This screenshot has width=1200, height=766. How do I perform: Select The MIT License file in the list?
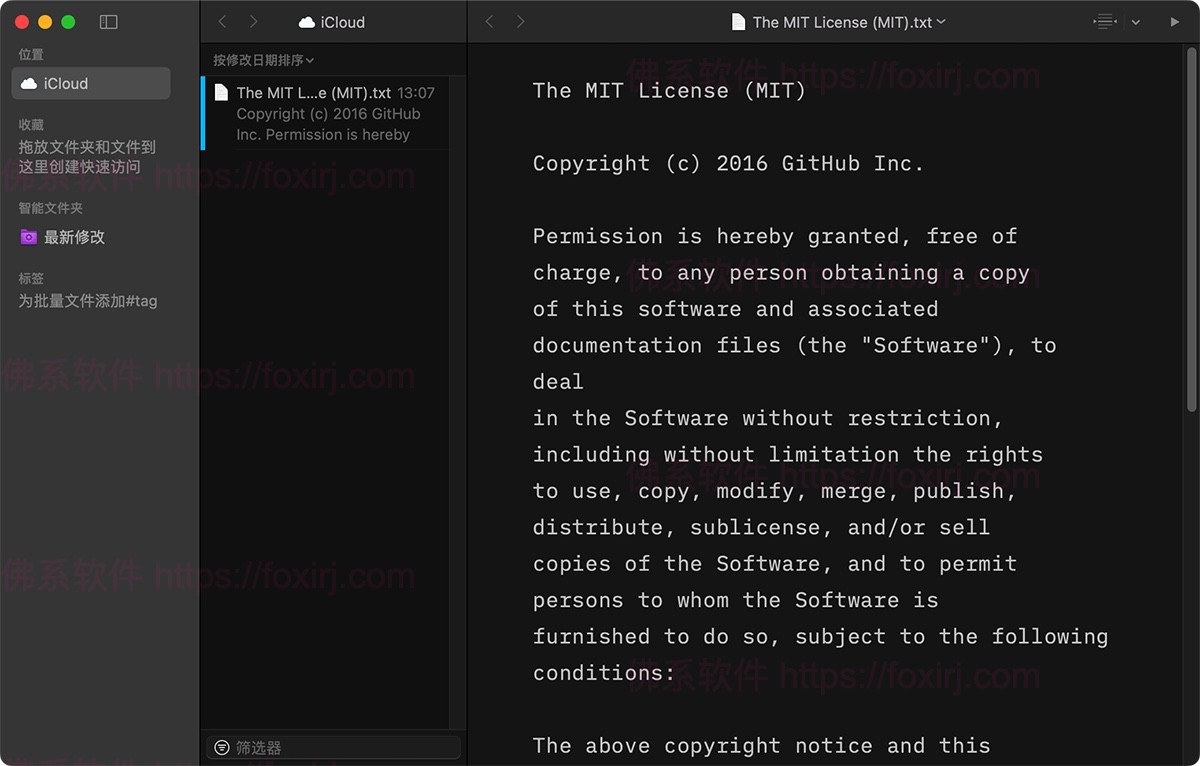(330, 112)
